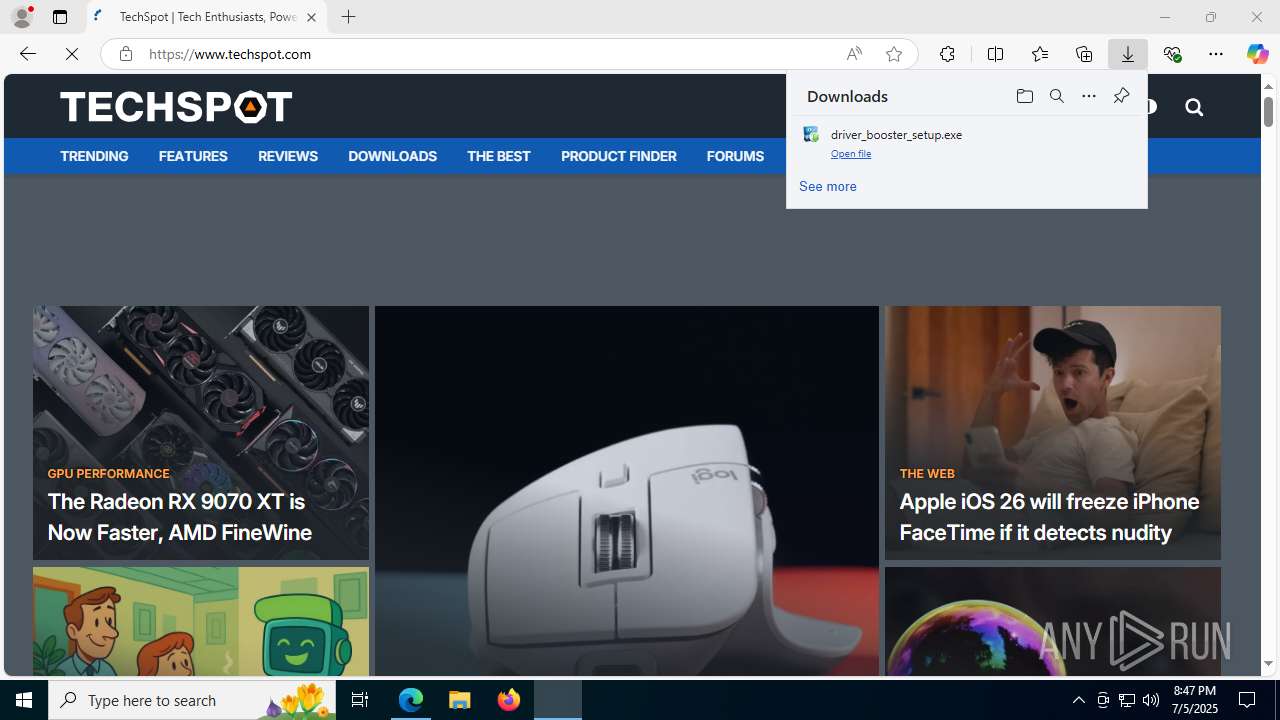Open the tab actions menu icon
The height and width of the screenshot is (720, 1280).
click(x=60, y=17)
